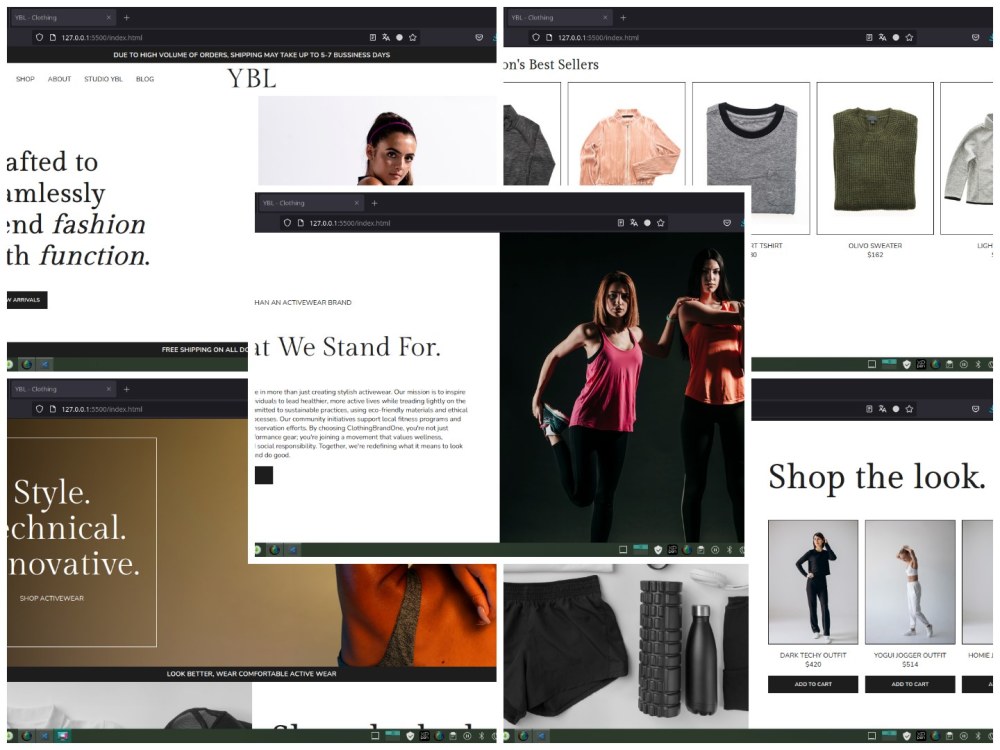Open STUDIO YBL nav item
Image resolution: width=1000 pixels, height=750 pixels.
tap(103, 79)
